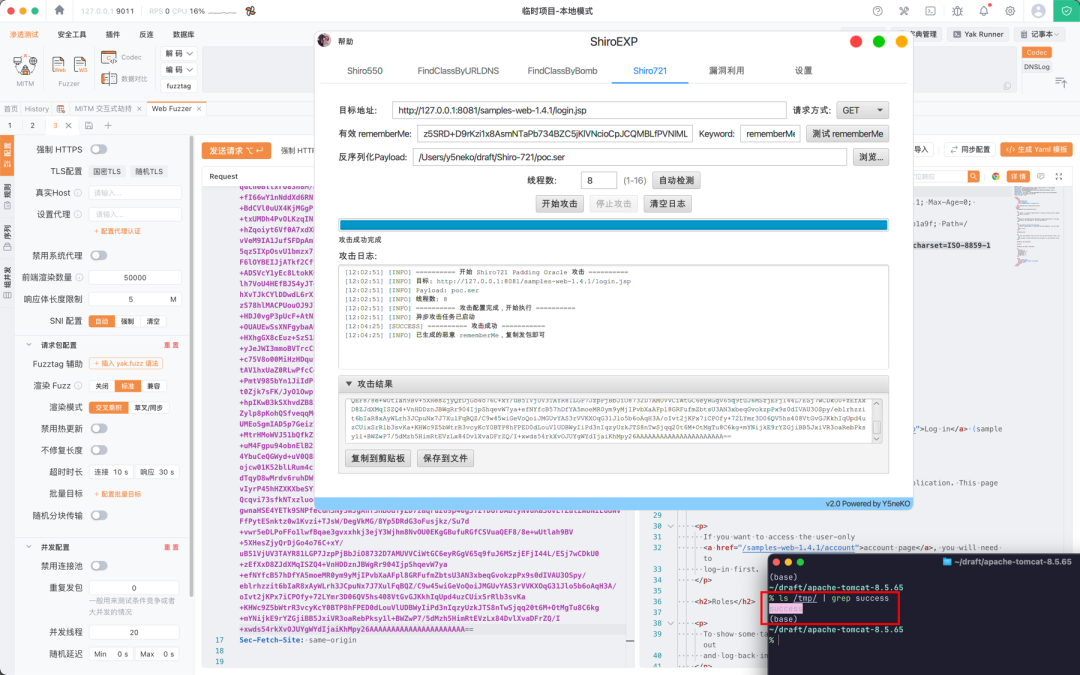Image resolution: width=1080 pixels, height=675 pixels.
Task: Click the 测试 rememberMe button
Action: pyautogui.click(x=847, y=134)
